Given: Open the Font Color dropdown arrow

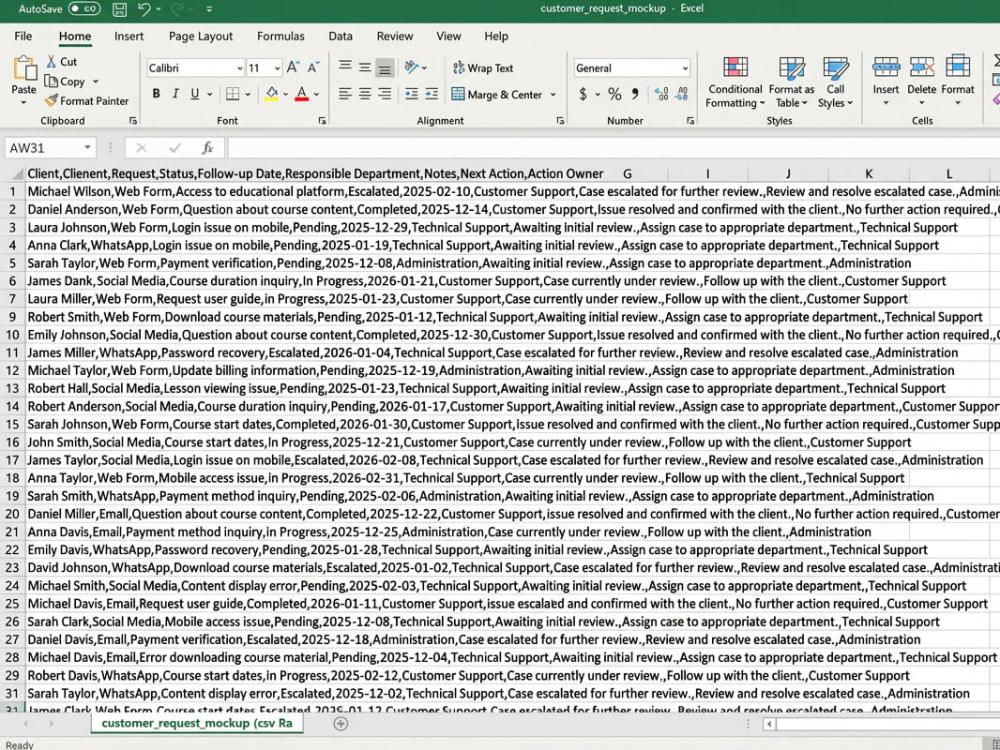Looking at the screenshot, I should [x=316, y=94].
